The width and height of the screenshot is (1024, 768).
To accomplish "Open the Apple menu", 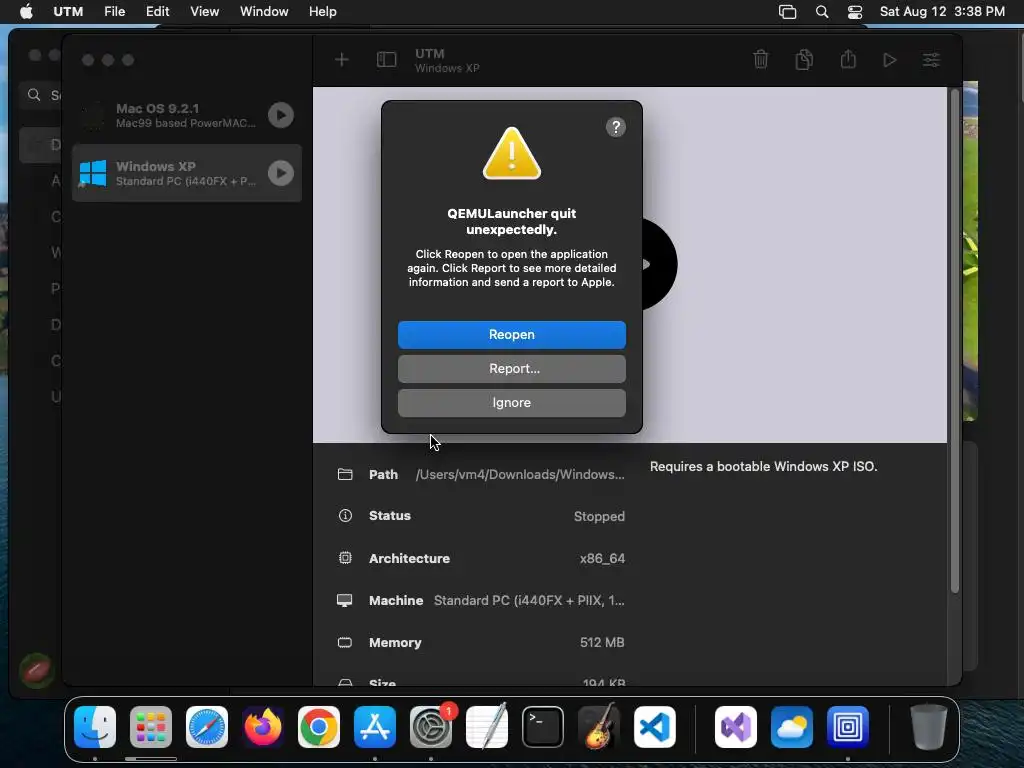I will click(26, 11).
